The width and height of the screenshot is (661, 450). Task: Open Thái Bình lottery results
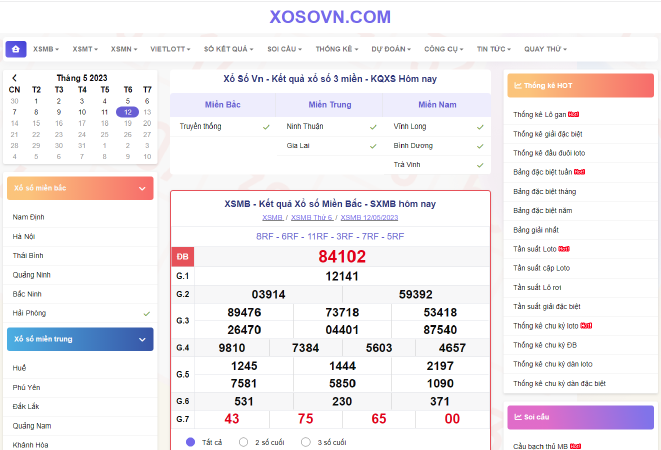pyautogui.click(x=28, y=256)
